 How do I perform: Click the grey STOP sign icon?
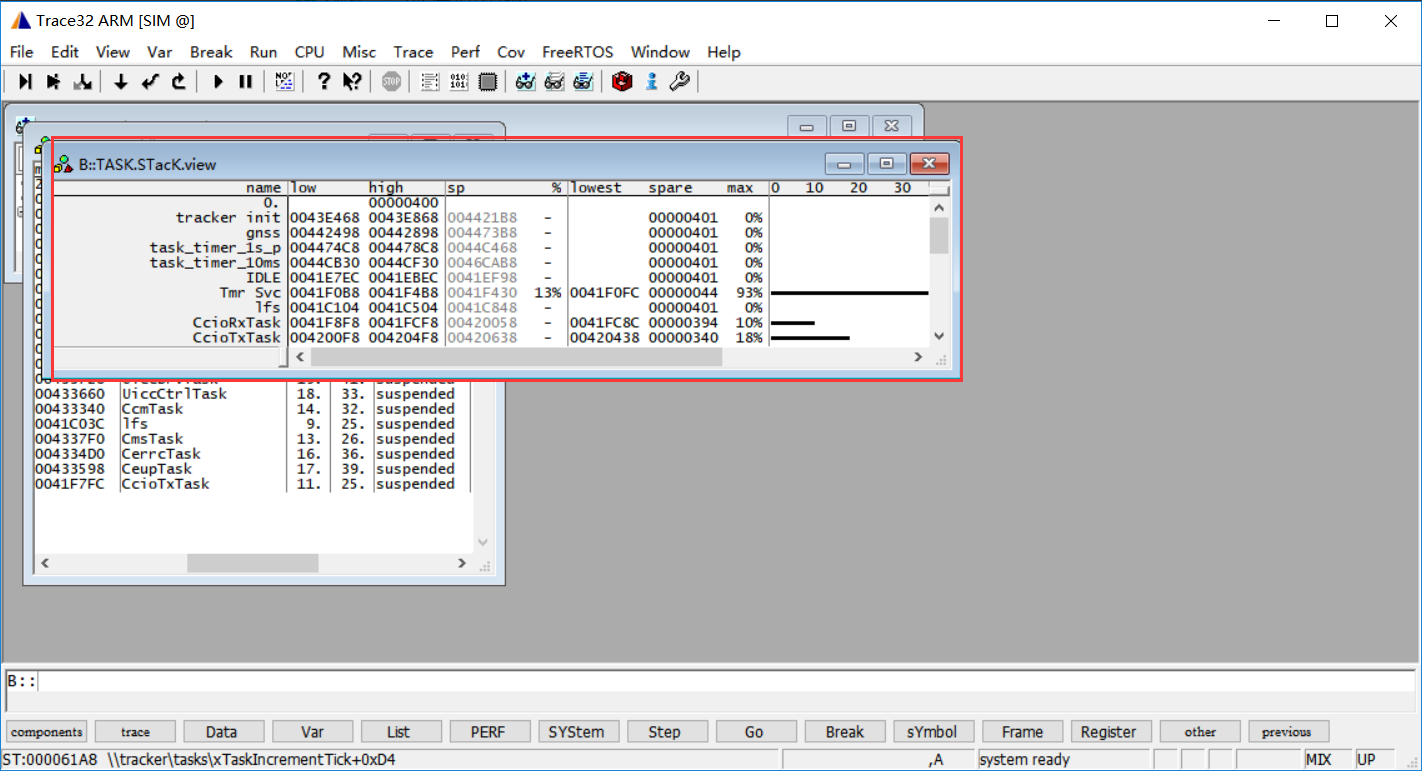point(391,82)
